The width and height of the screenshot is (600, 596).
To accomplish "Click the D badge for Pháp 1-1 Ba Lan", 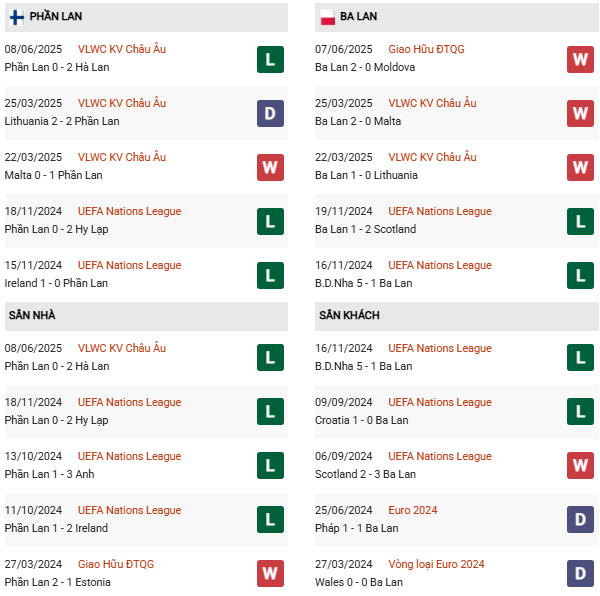I will point(581,520).
